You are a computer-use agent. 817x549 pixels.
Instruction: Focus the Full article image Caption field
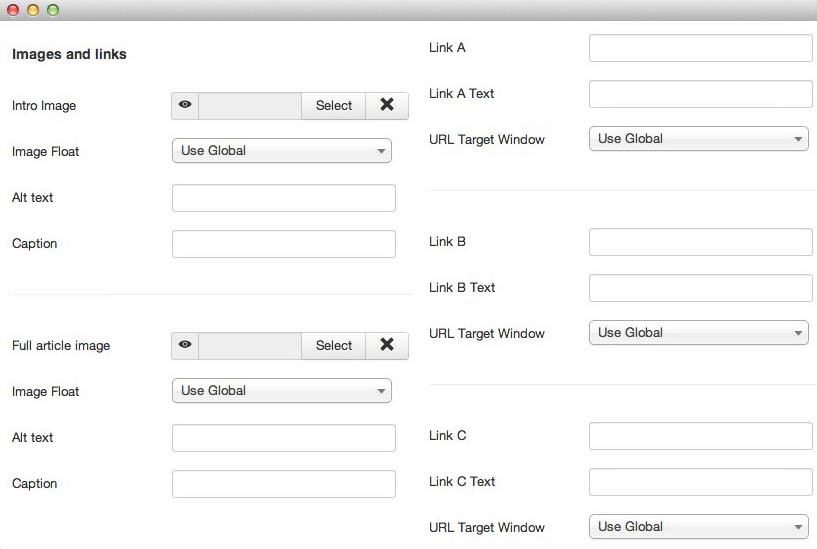click(284, 484)
